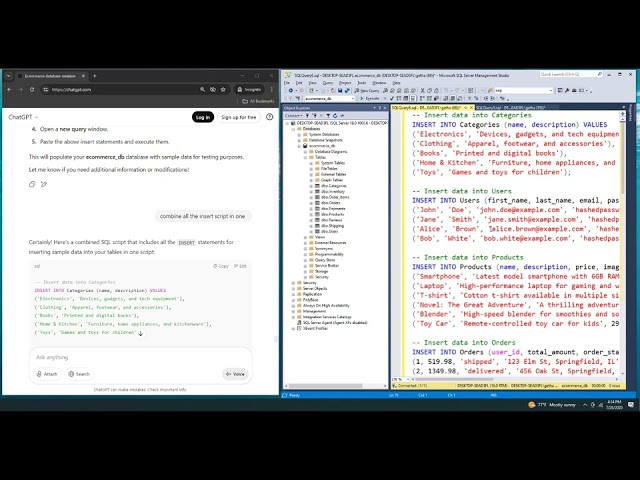Click the Parse checkmark icon beside Execute
640x480 pixels.
click(392, 98)
